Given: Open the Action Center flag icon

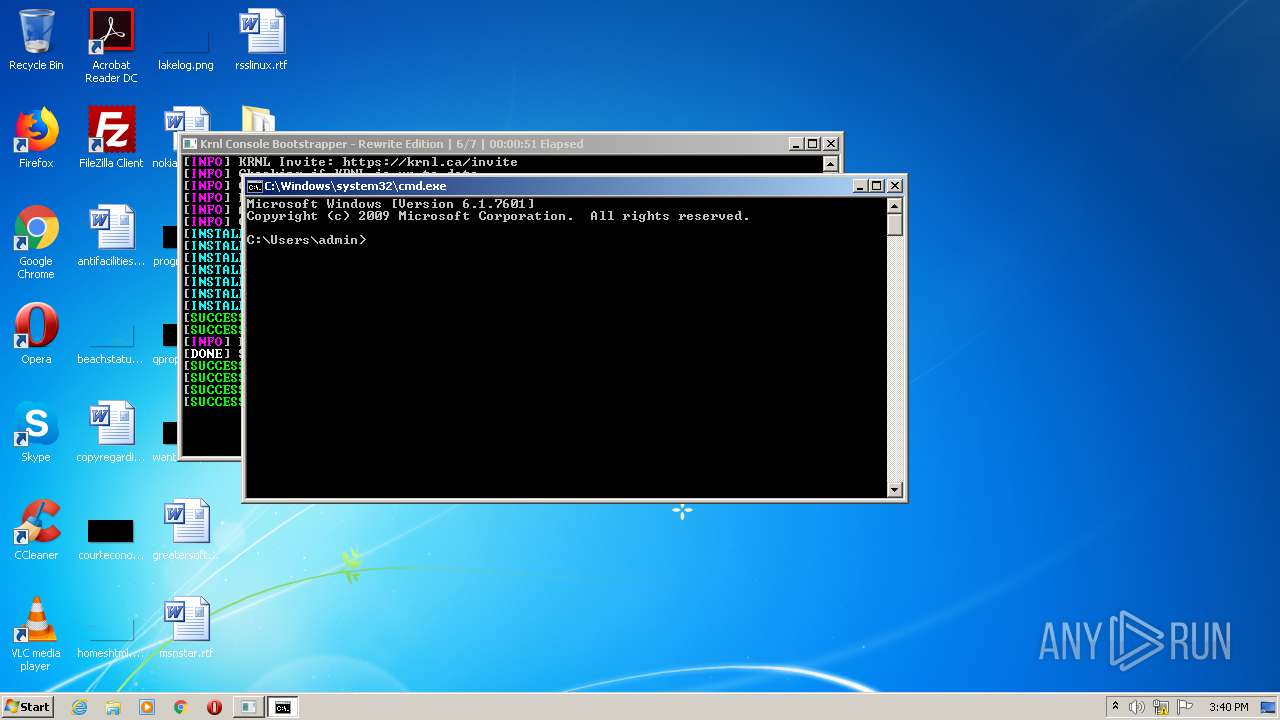Looking at the screenshot, I should [1185, 707].
